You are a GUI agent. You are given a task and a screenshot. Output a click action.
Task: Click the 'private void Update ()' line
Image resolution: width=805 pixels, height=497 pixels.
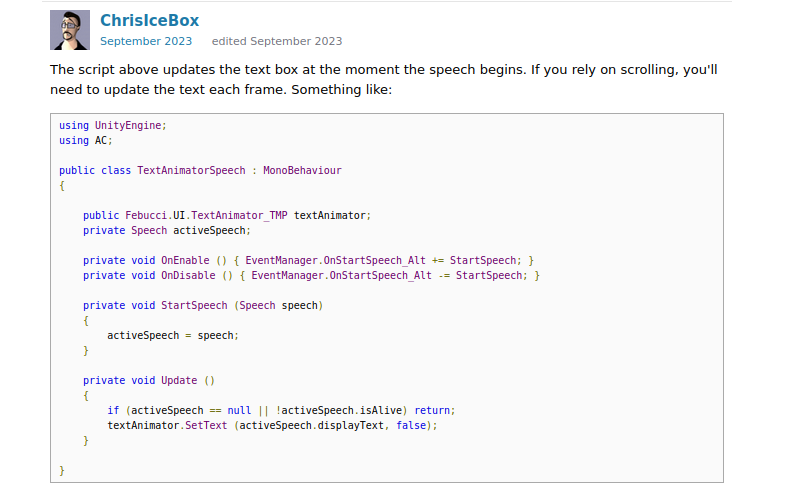(x=149, y=380)
